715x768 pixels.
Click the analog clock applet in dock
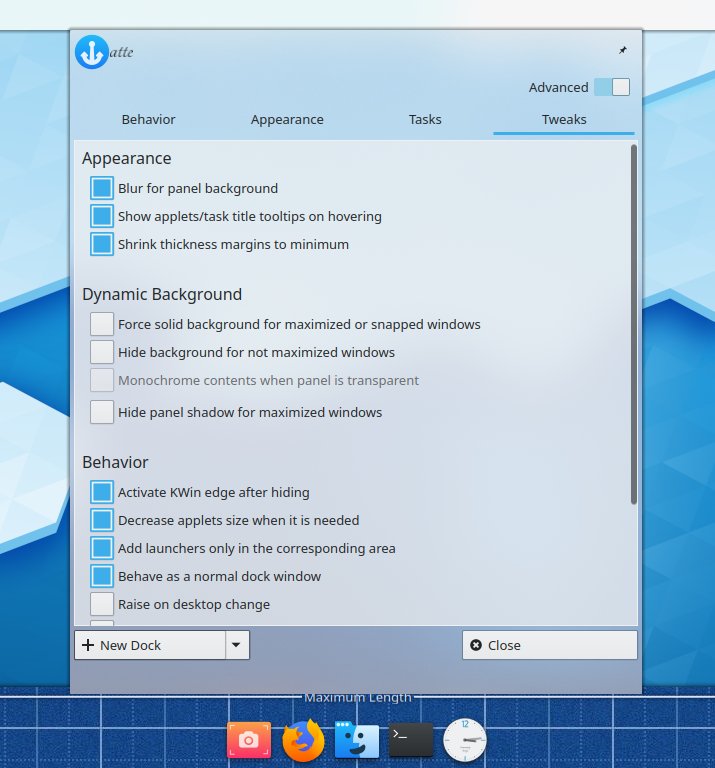[x=465, y=740]
